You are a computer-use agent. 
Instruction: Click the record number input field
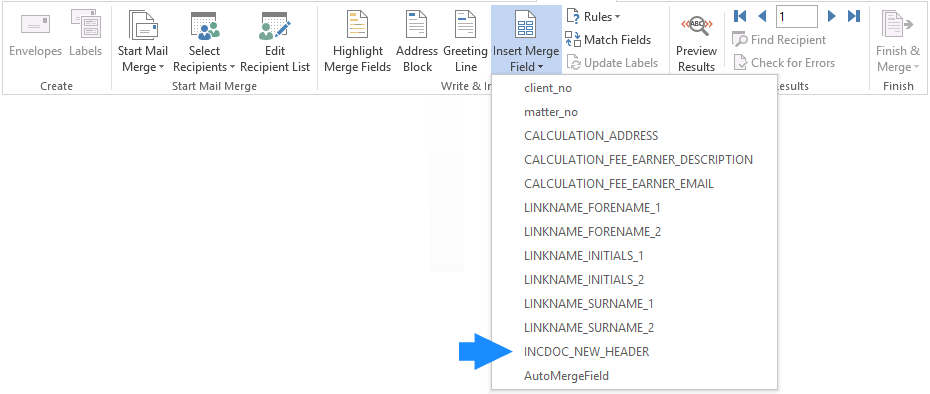797,16
